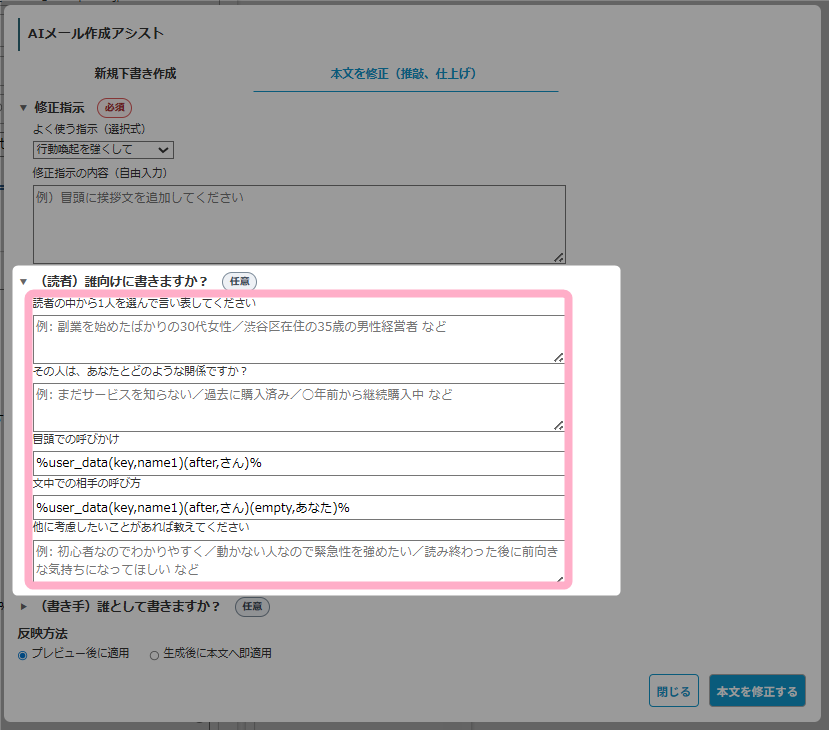The height and width of the screenshot is (730, 829).
Task: Select the プレビュー後に適用 radio button
Action: [x=23, y=654]
